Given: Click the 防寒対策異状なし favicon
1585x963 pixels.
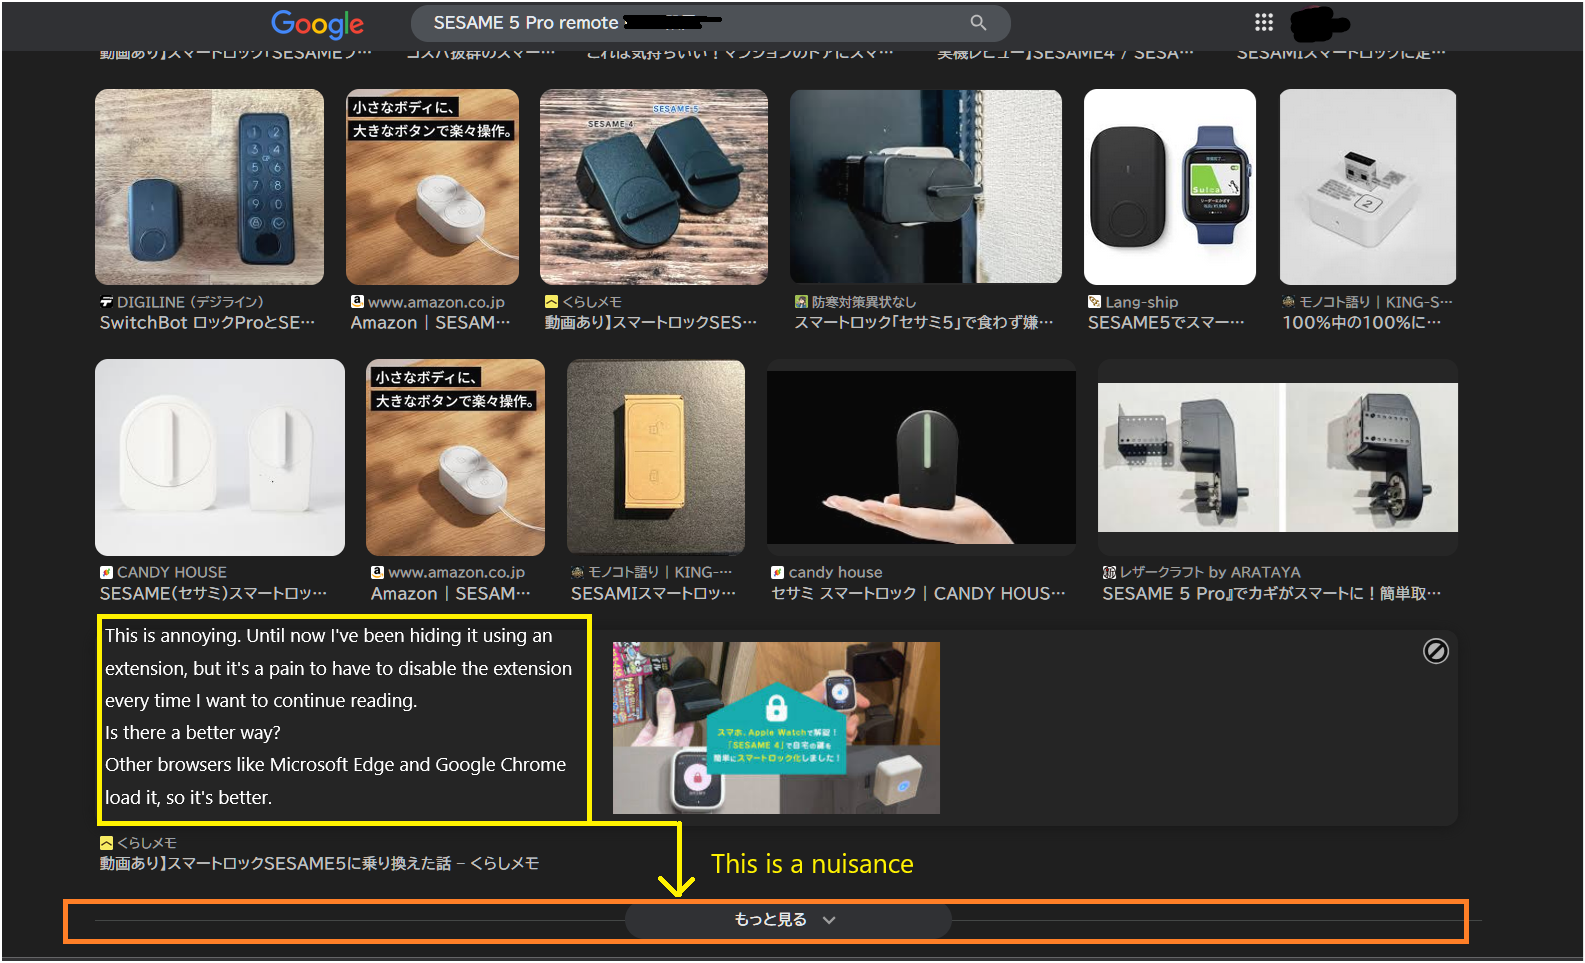Looking at the screenshot, I should (x=801, y=302).
